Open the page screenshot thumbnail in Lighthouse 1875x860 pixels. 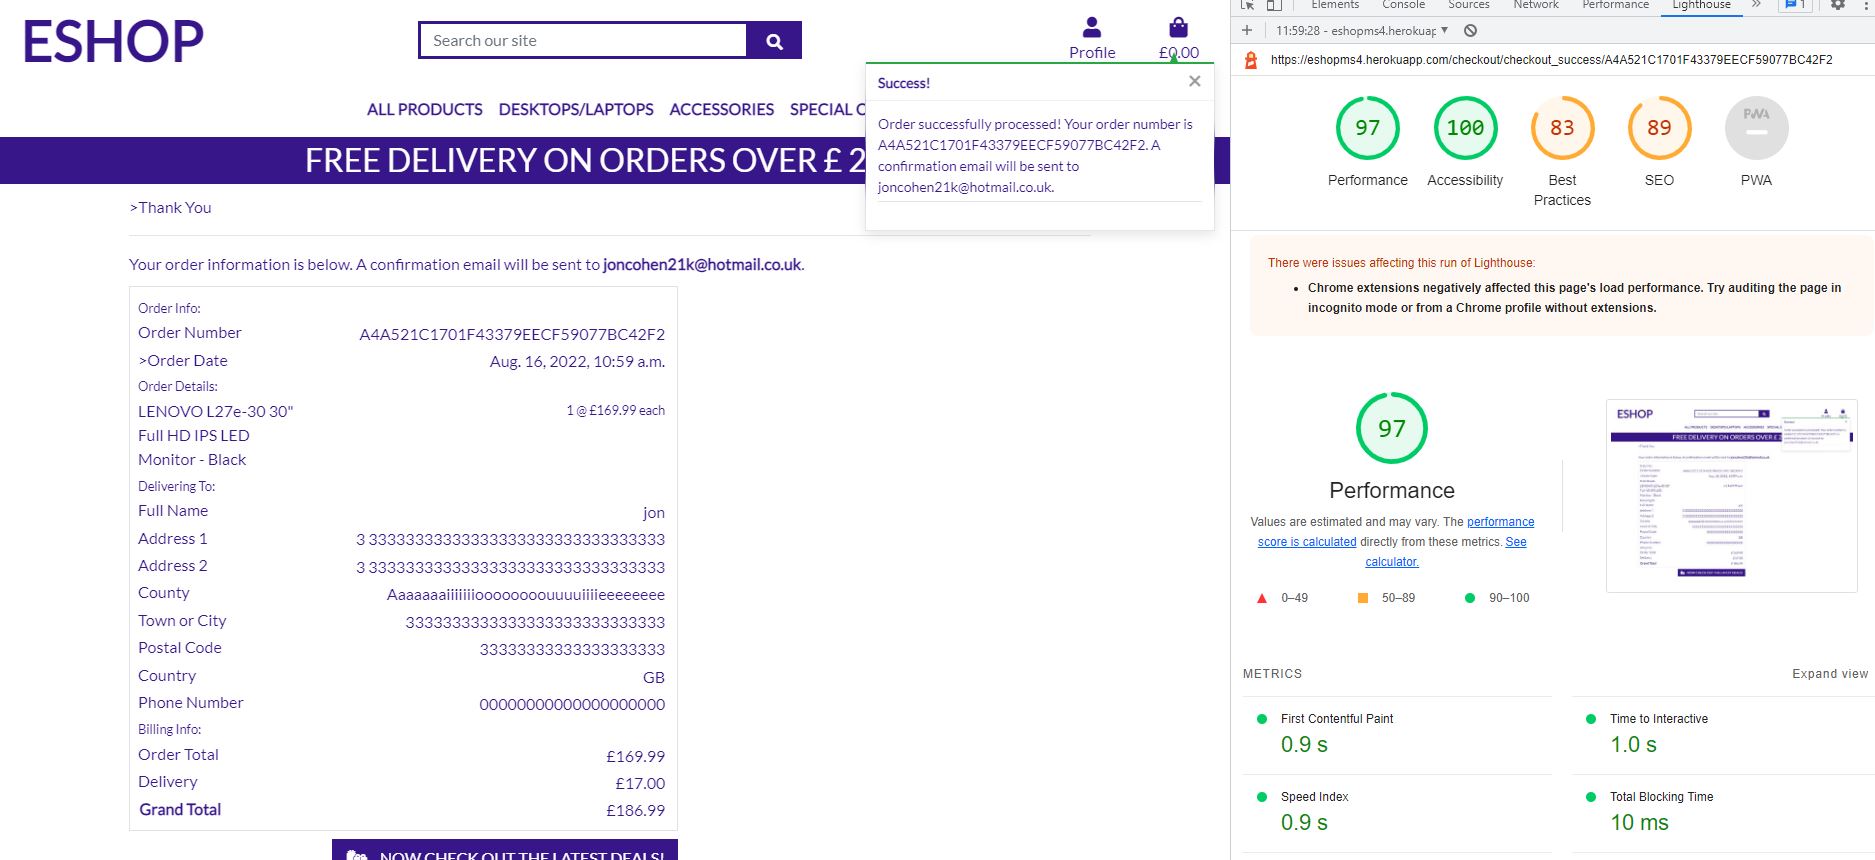click(x=1731, y=496)
